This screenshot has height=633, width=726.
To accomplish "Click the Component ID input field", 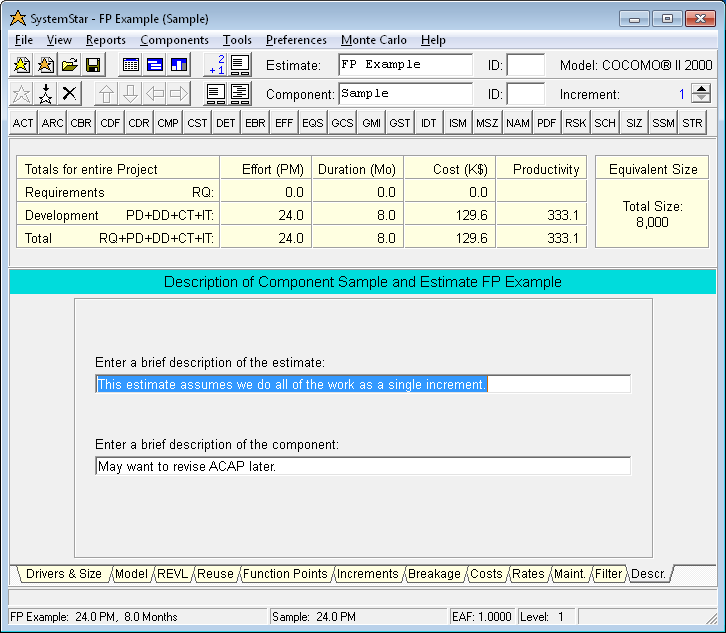I will click(526, 94).
